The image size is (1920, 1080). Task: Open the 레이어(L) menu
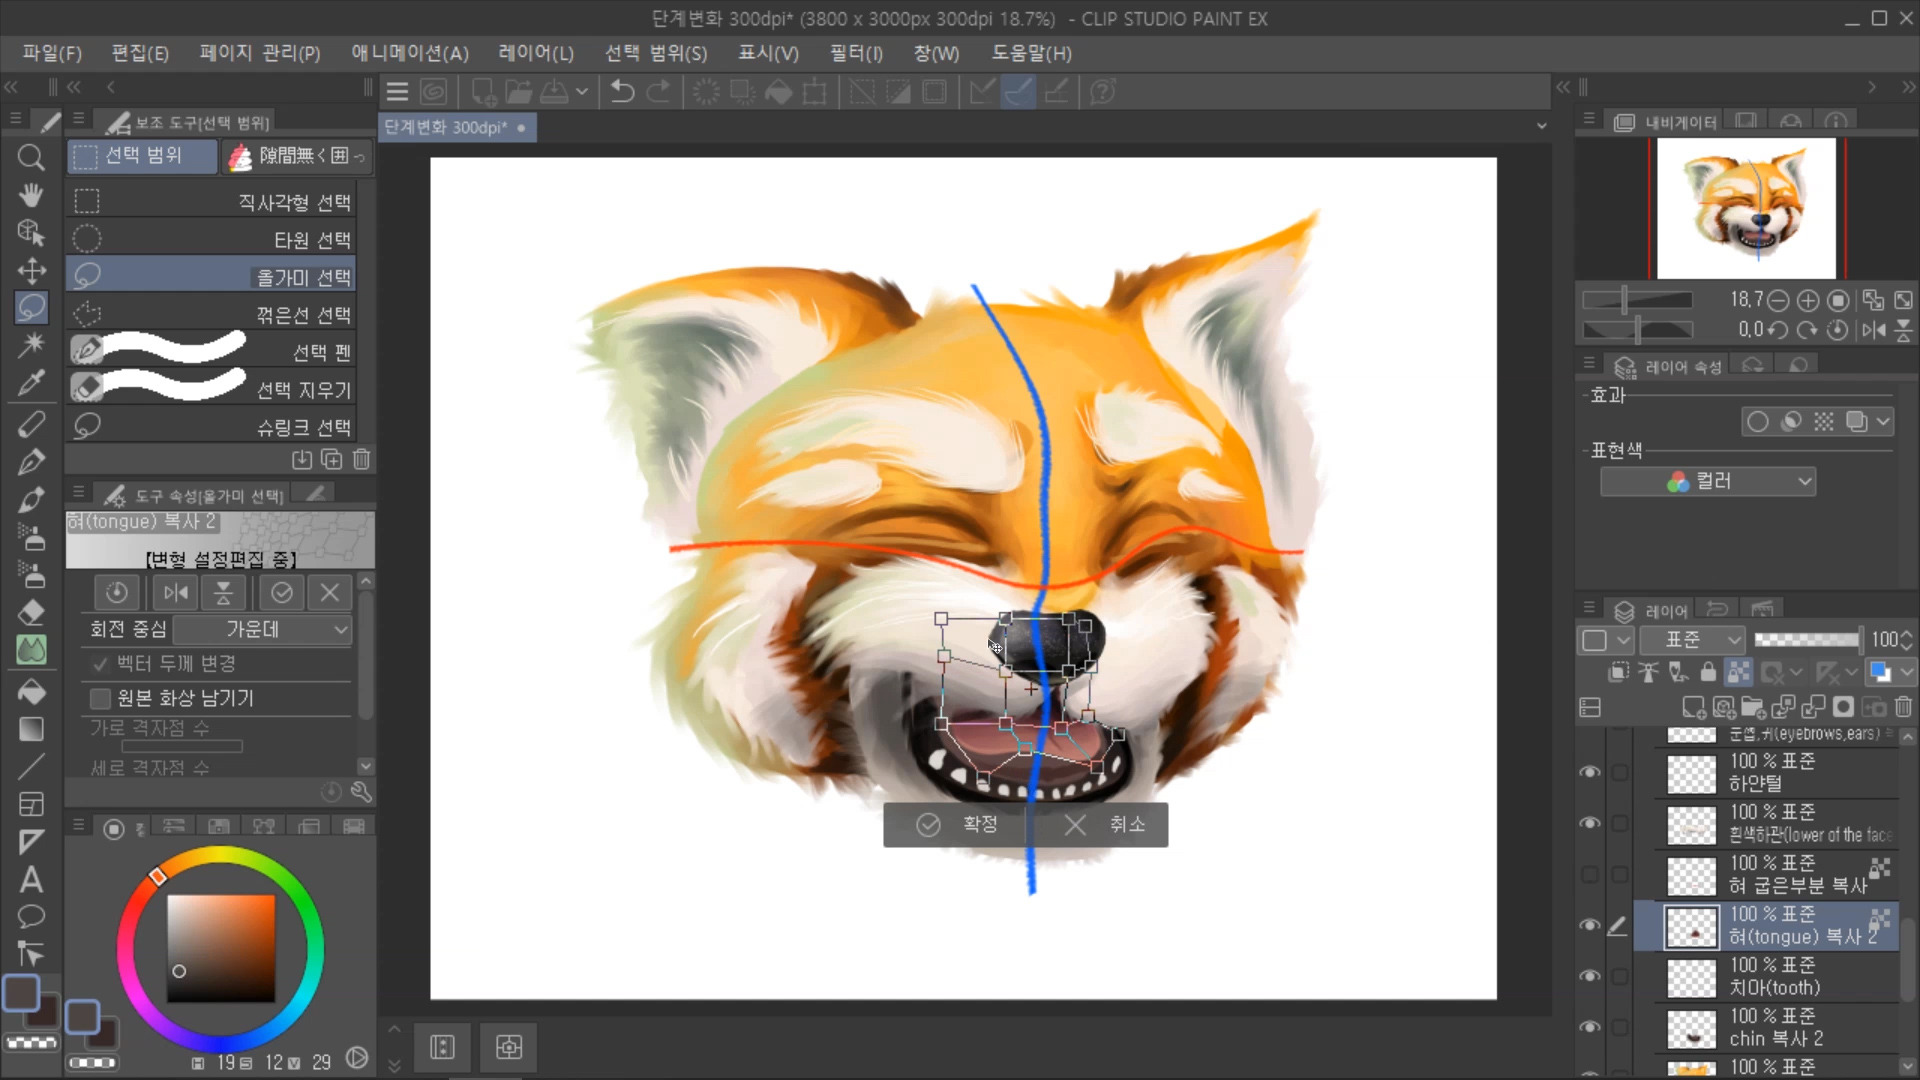[535, 53]
